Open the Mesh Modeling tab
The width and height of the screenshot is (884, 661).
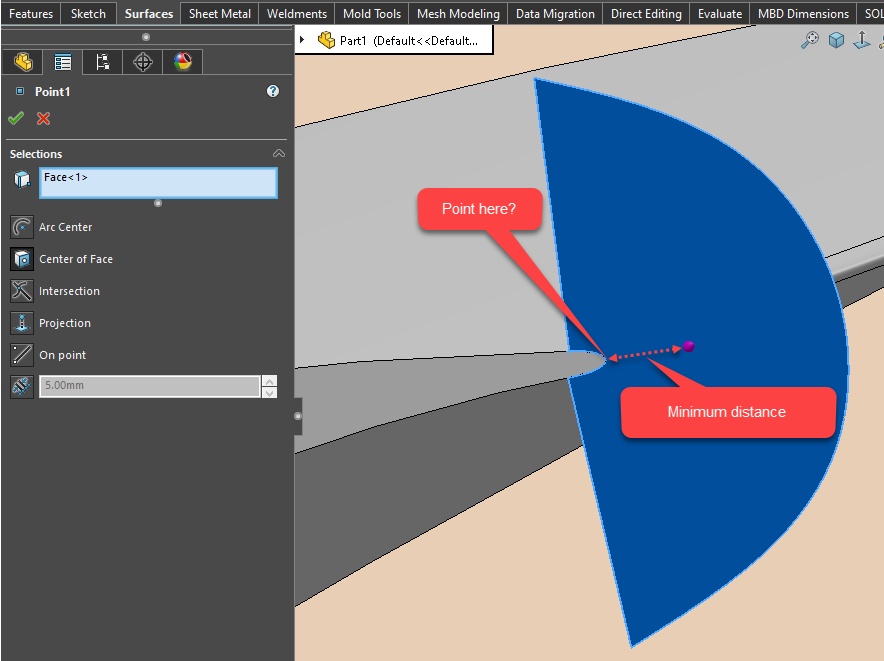click(x=458, y=14)
